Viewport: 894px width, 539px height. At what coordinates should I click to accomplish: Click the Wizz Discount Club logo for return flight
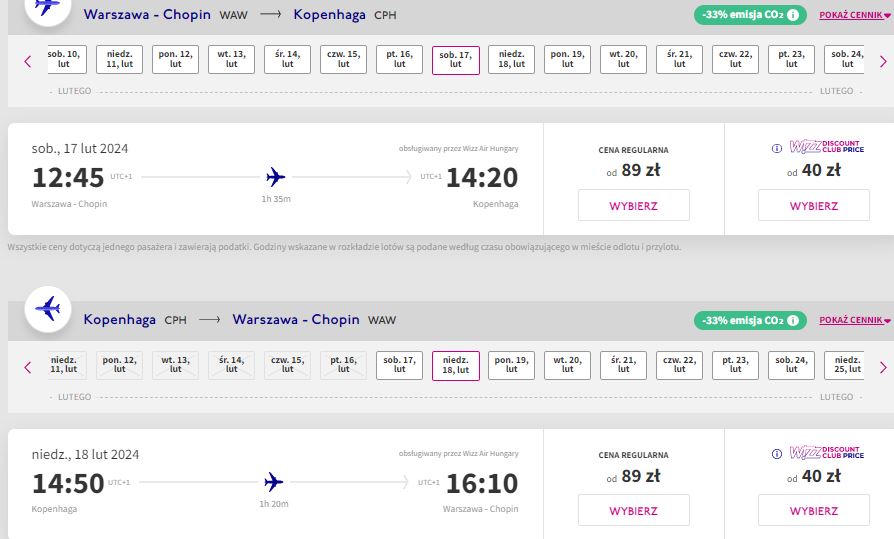click(x=826, y=453)
